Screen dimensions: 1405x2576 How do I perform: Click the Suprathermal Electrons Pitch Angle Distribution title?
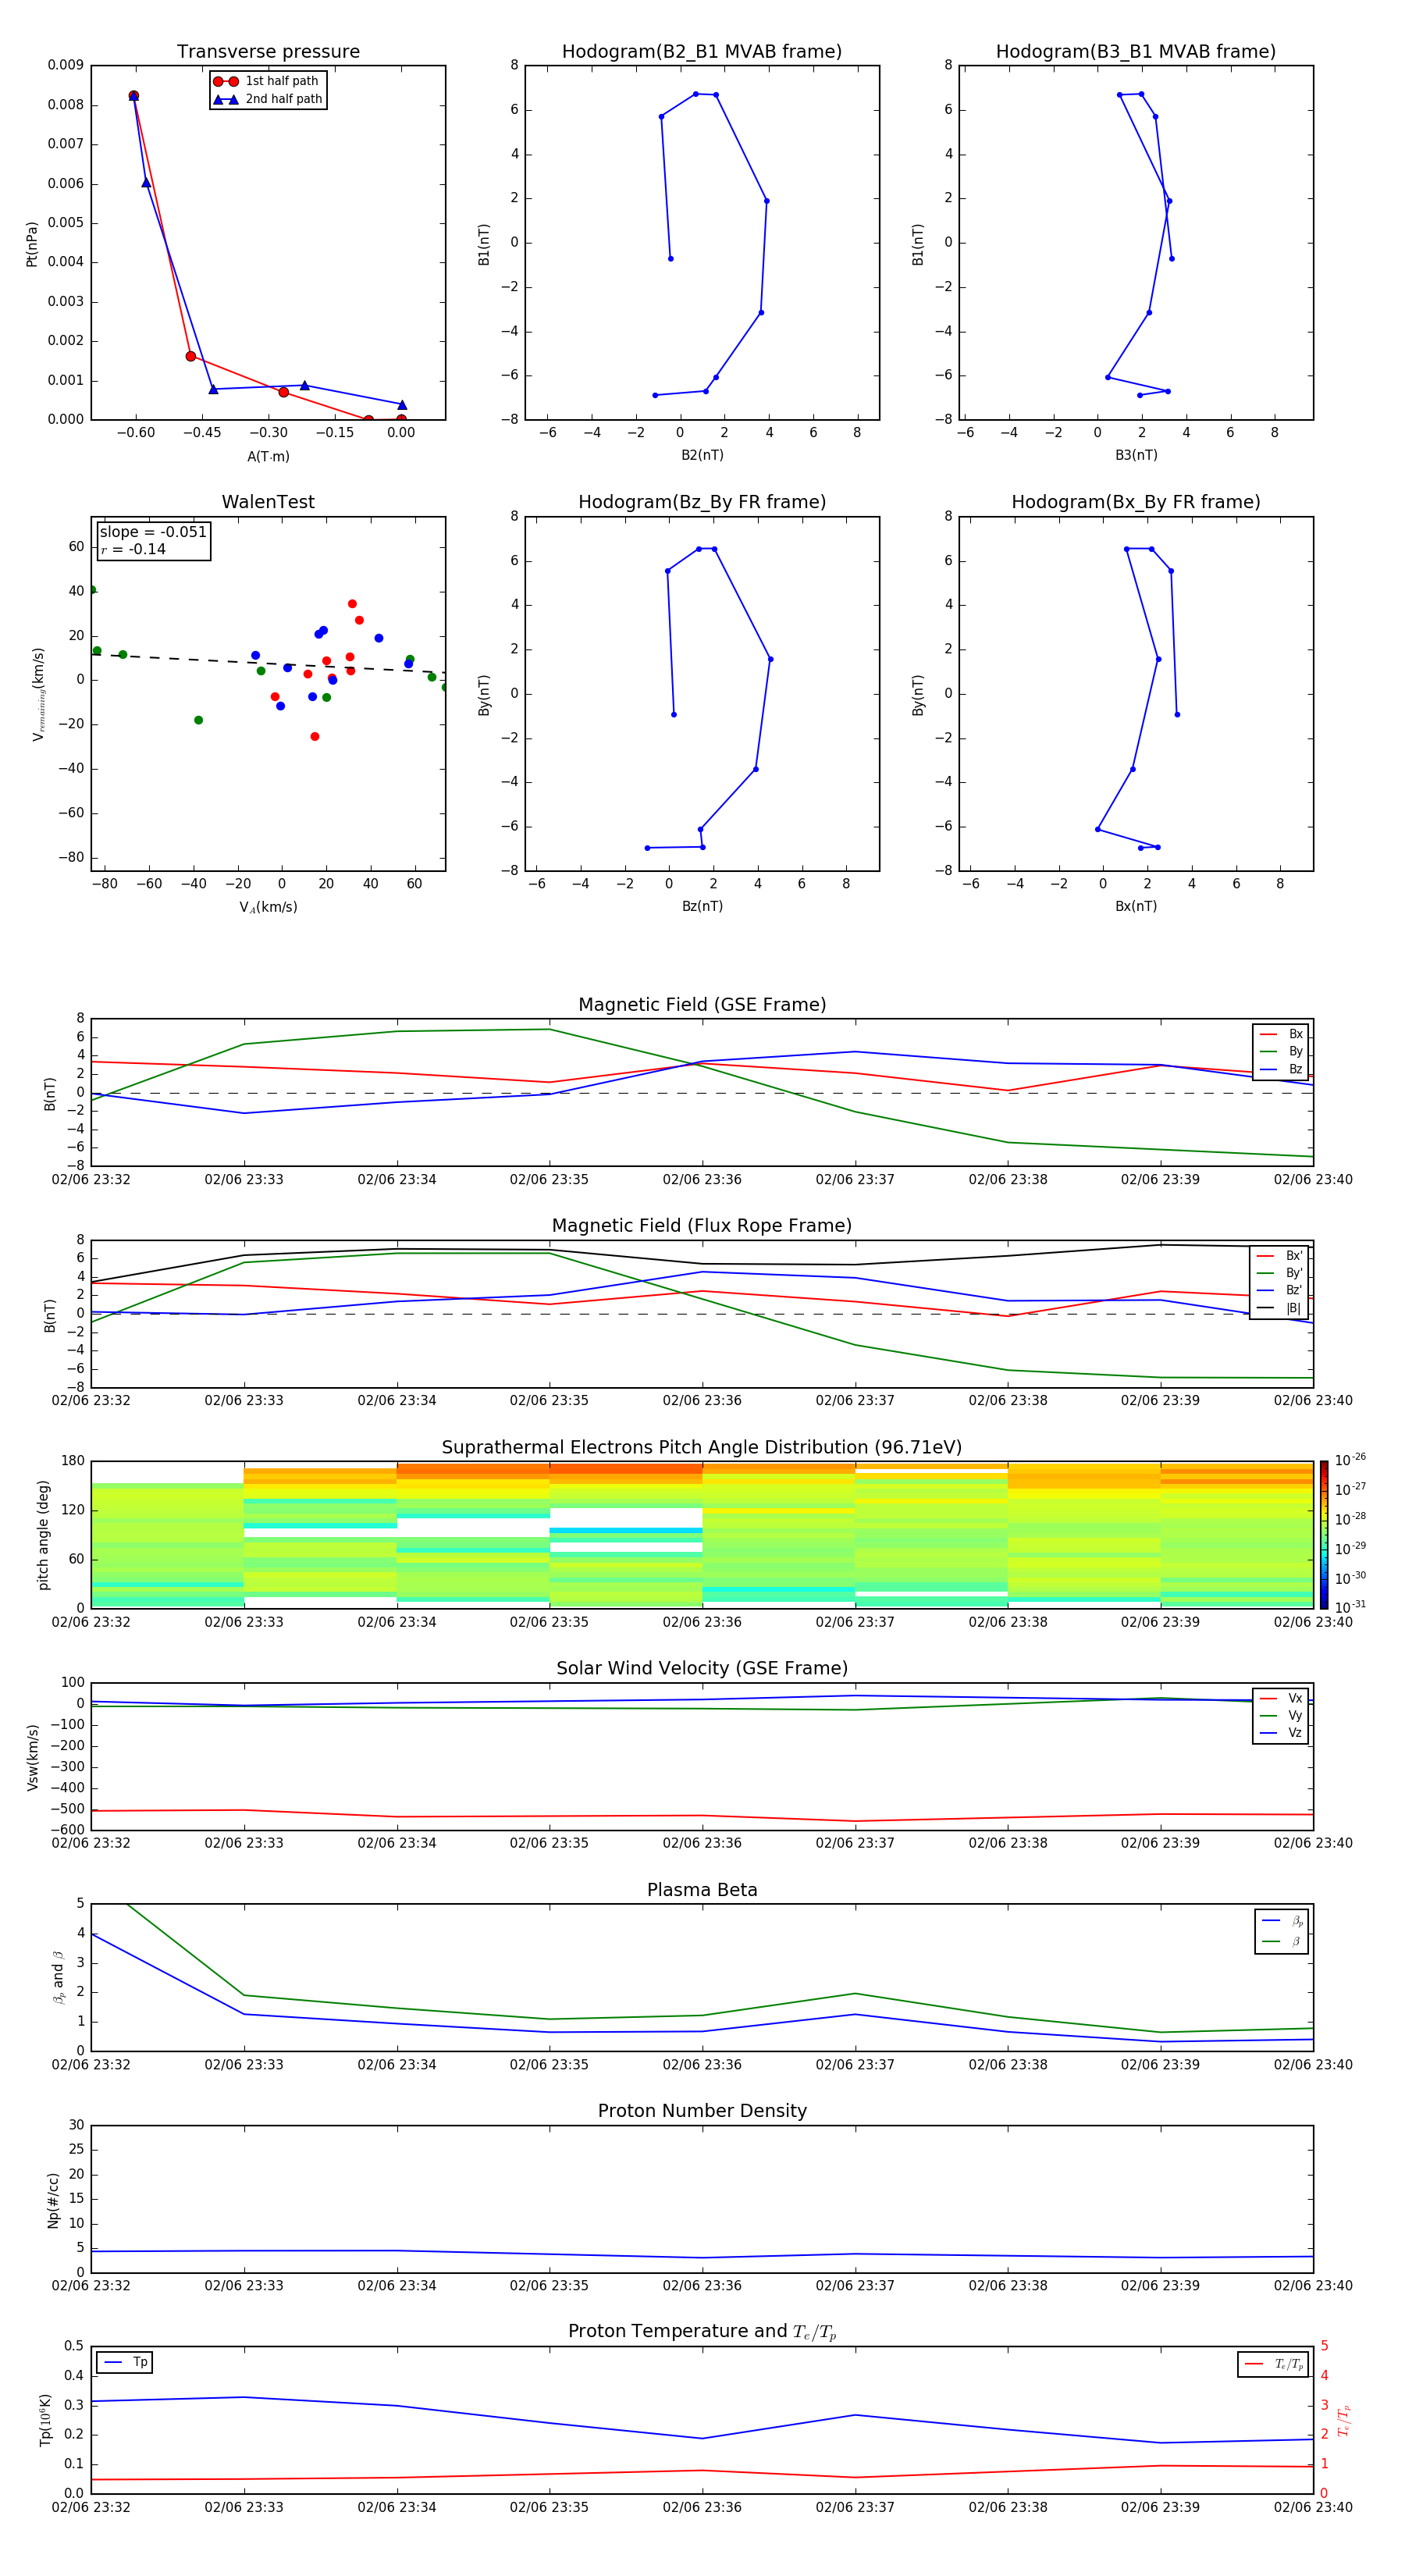pyautogui.click(x=702, y=1447)
